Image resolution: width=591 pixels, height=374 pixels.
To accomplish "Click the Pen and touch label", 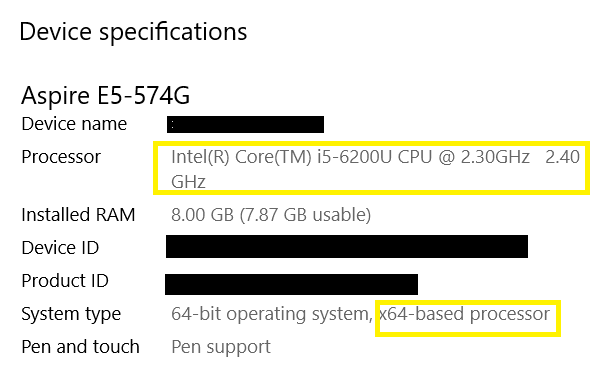I will 80,347.
